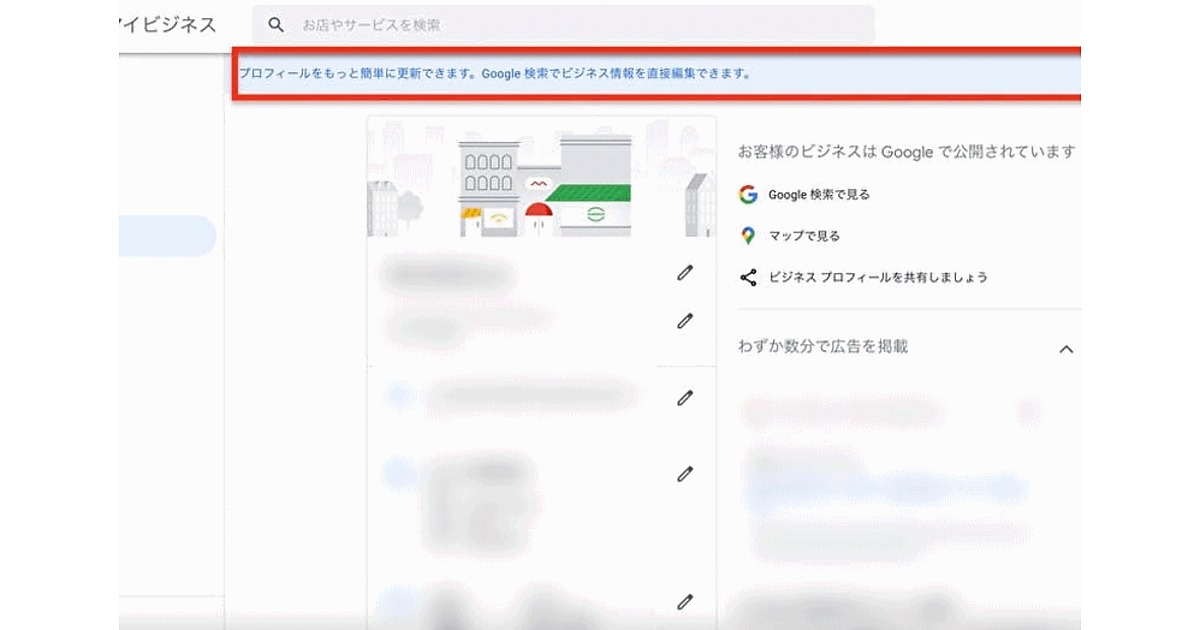Click the bottommost pencil edit icon

(x=684, y=602)
